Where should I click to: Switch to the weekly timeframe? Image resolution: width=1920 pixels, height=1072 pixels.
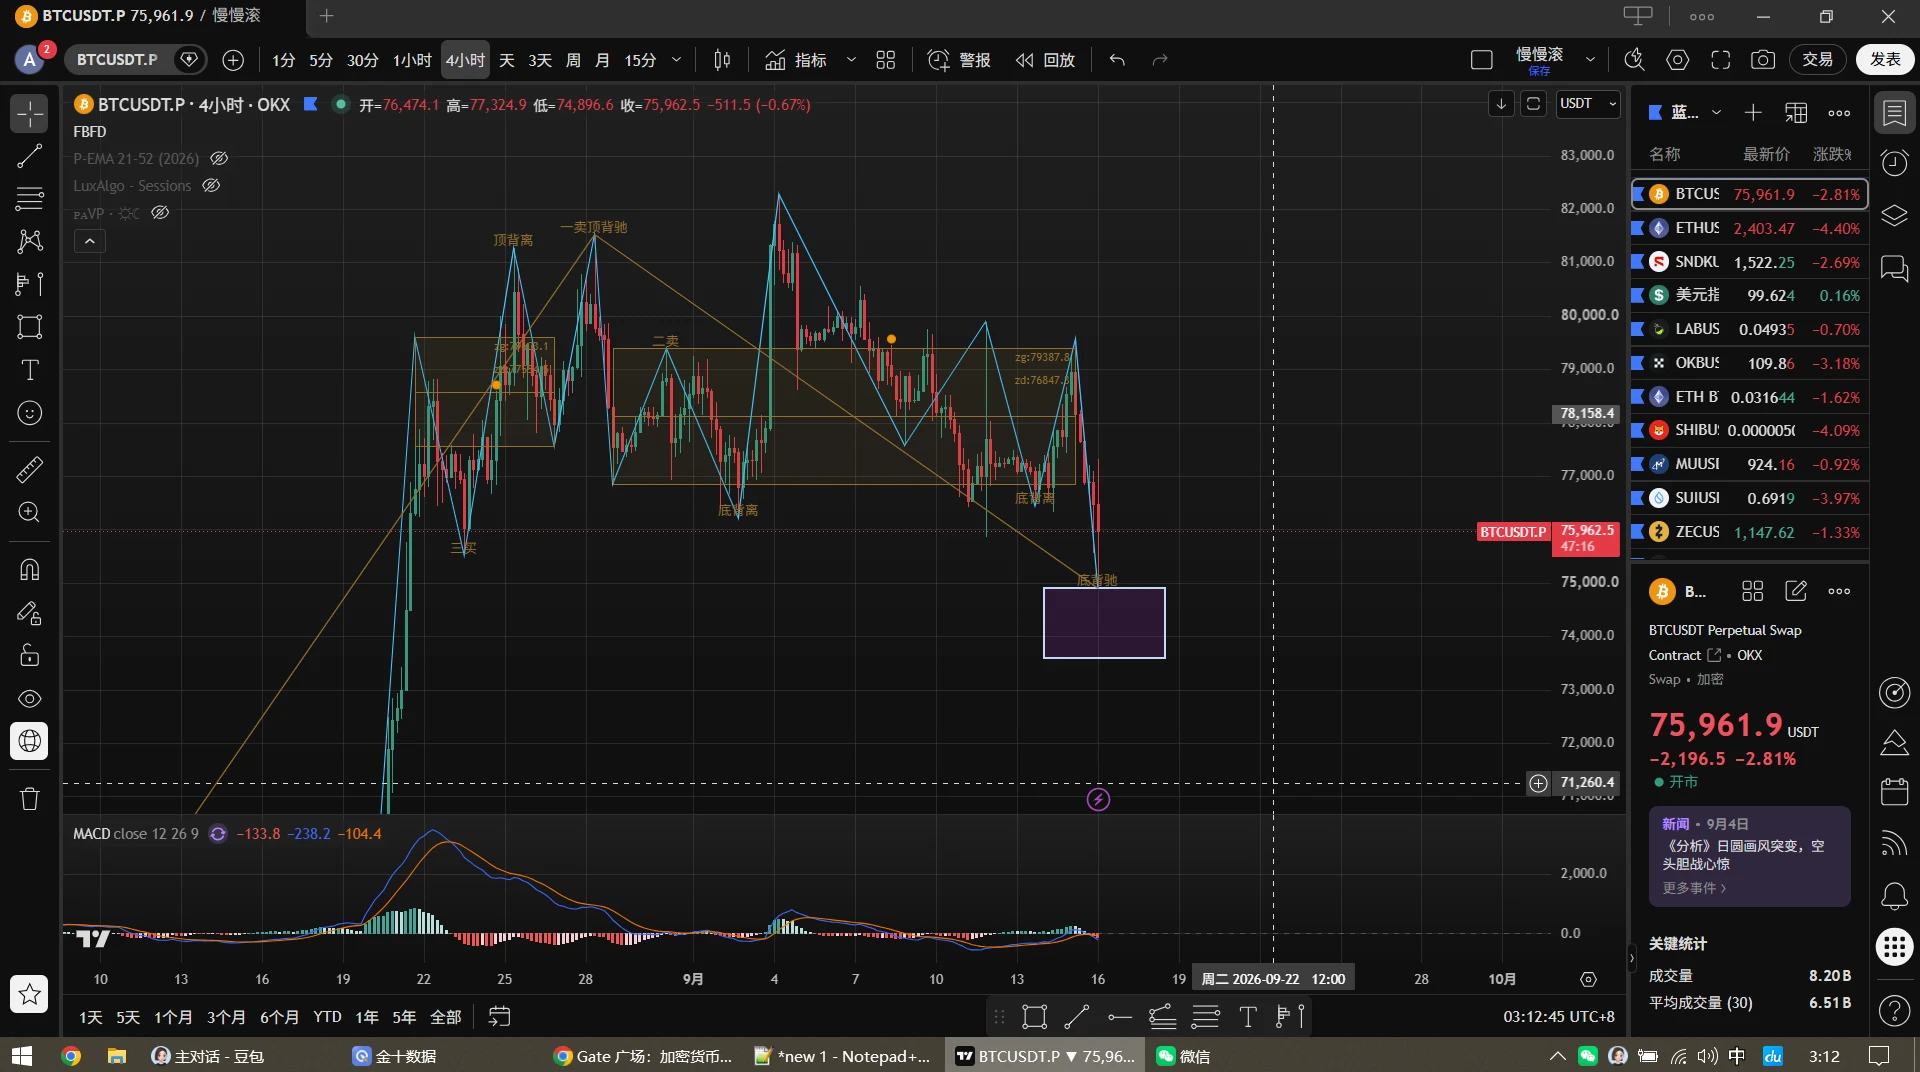click(573, 60)
